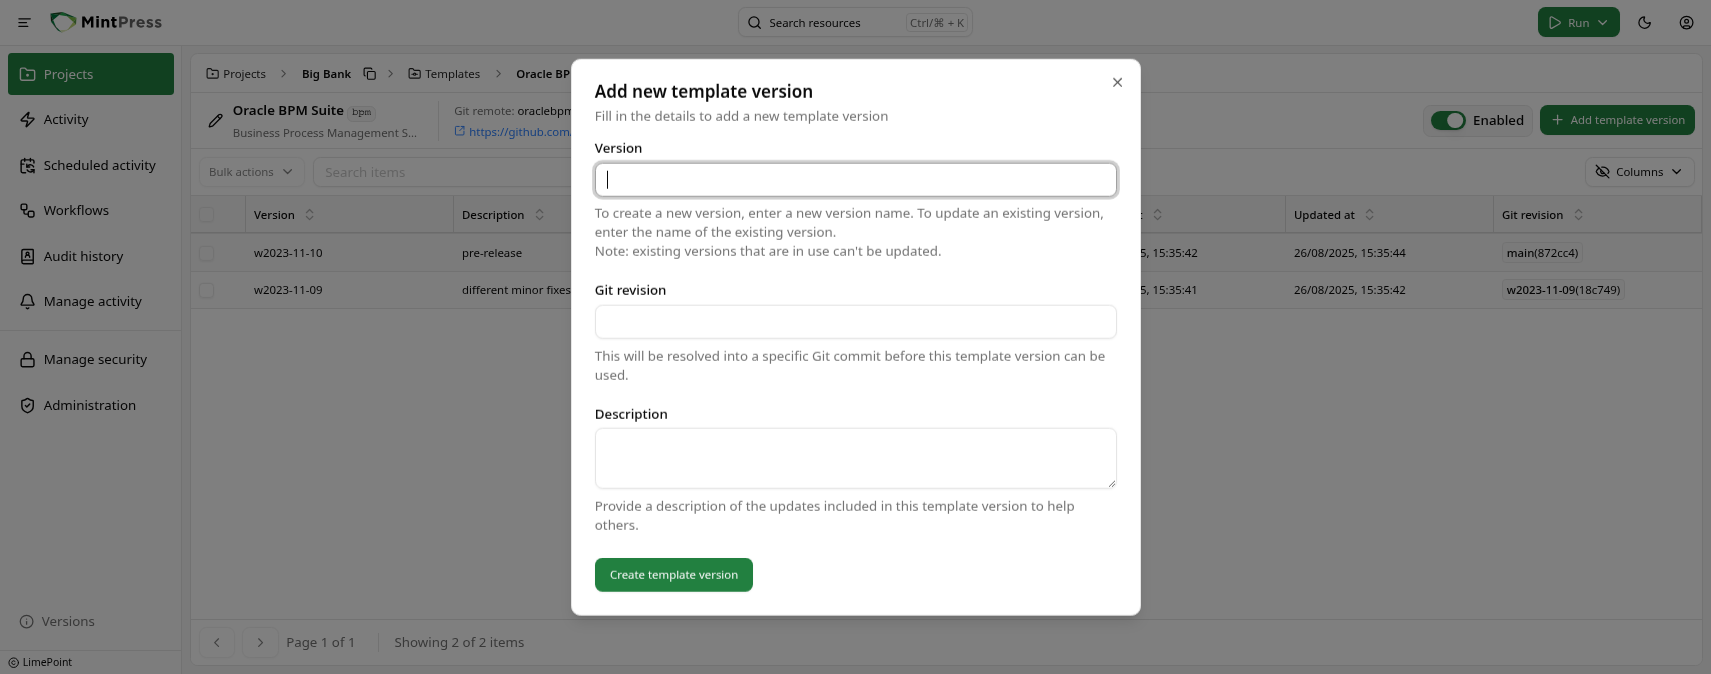This screenshot has width=1711, height=674.
Task: Go to the previous page arrow
Action: click(217, 642)
